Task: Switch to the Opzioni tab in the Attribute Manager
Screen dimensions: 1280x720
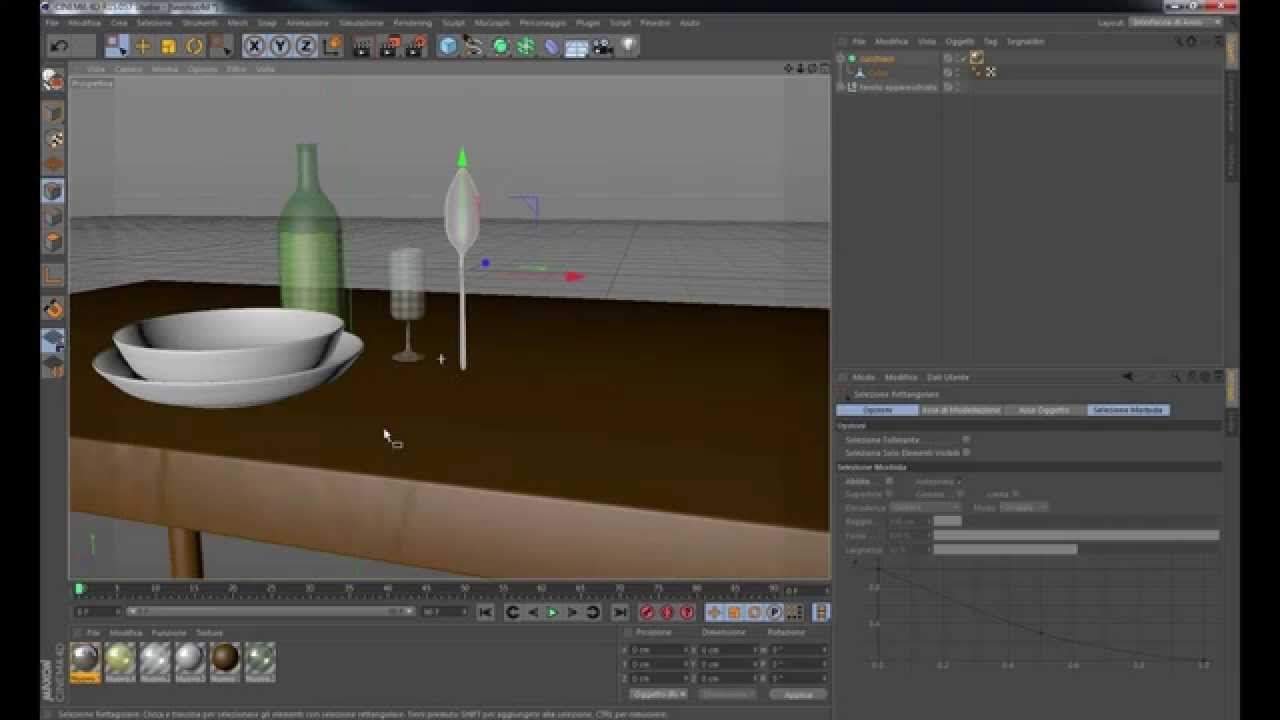Action: click(877, 410)
